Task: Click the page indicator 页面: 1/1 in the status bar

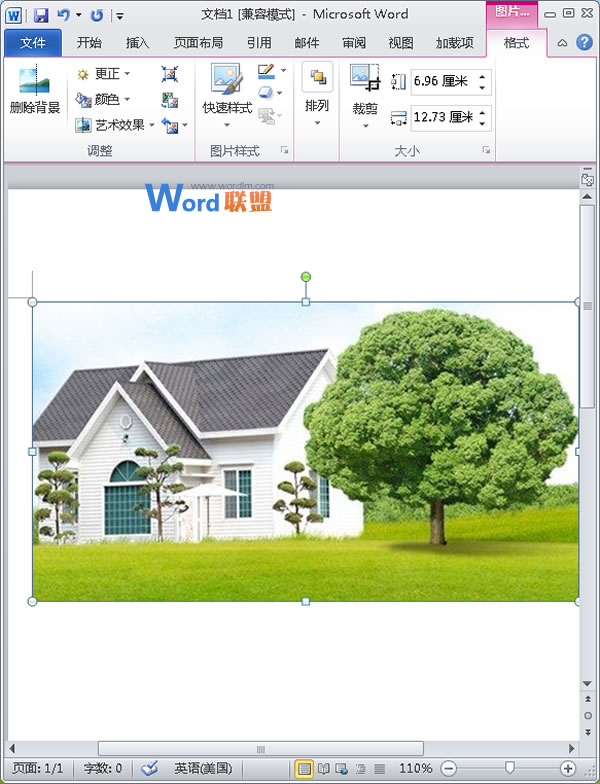Action: [38, 768]
